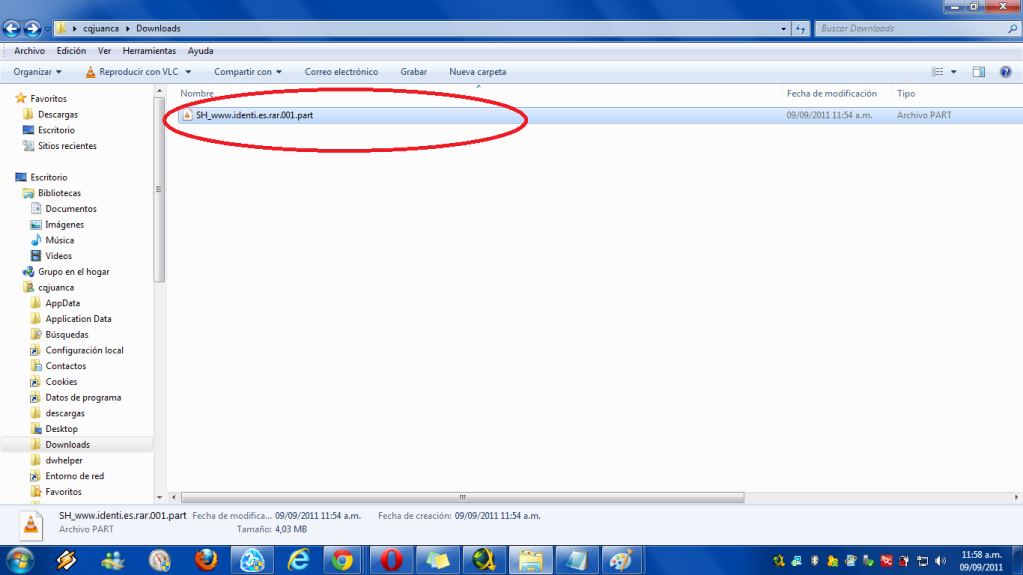The image size is (1023, 575).
Task: Open Bibliotecas in navigation tree
Action: click(59, 193)
